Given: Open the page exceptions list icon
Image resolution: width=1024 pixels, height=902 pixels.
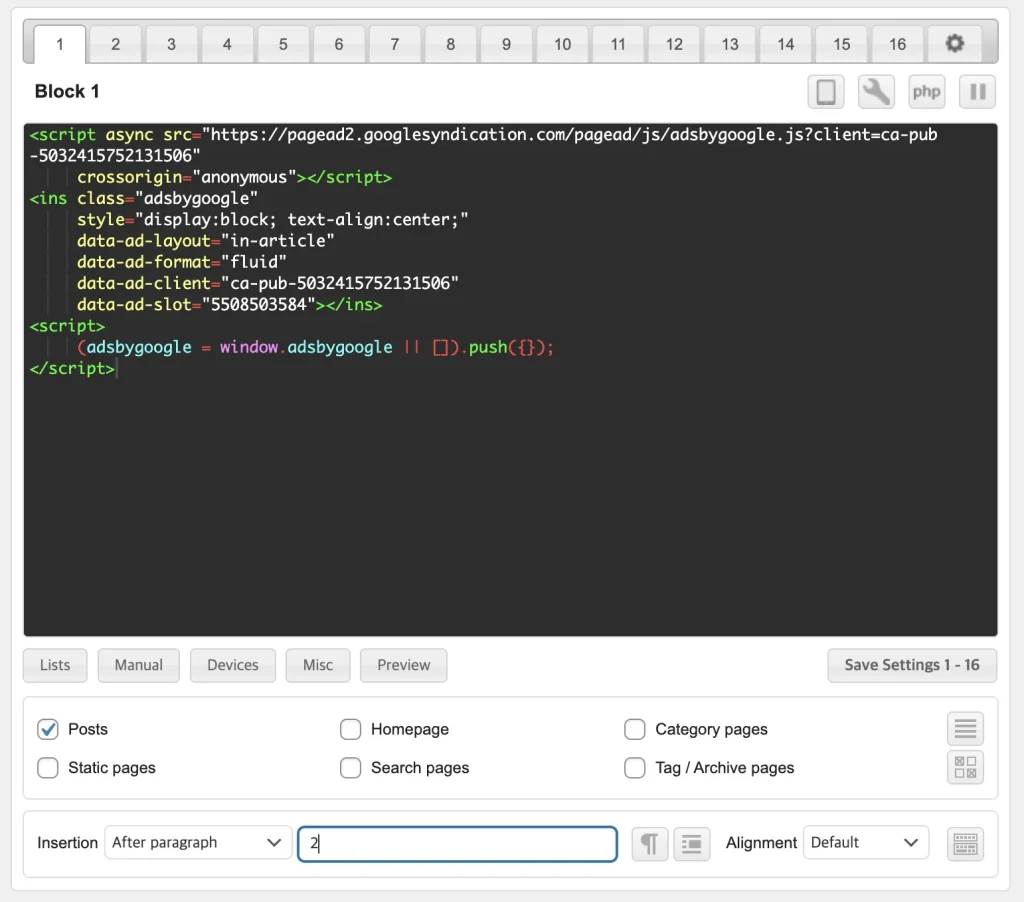Looking at the screenshot, I should click(965, 728).
